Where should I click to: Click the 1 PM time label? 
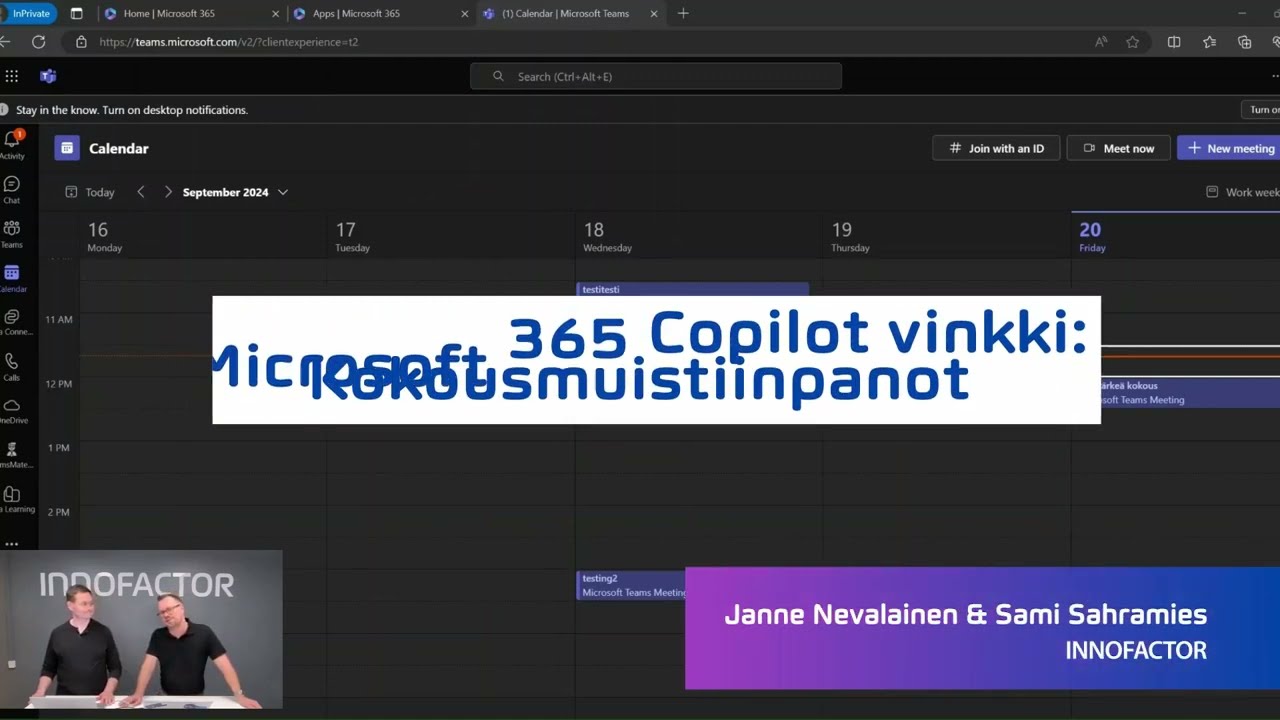59,448
